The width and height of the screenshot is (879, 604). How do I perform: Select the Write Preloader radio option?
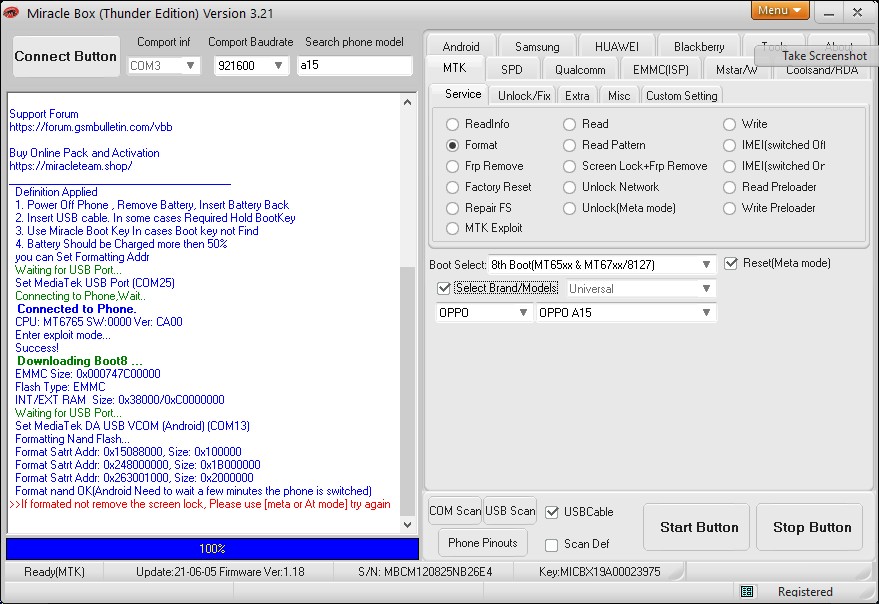point(769,208)
